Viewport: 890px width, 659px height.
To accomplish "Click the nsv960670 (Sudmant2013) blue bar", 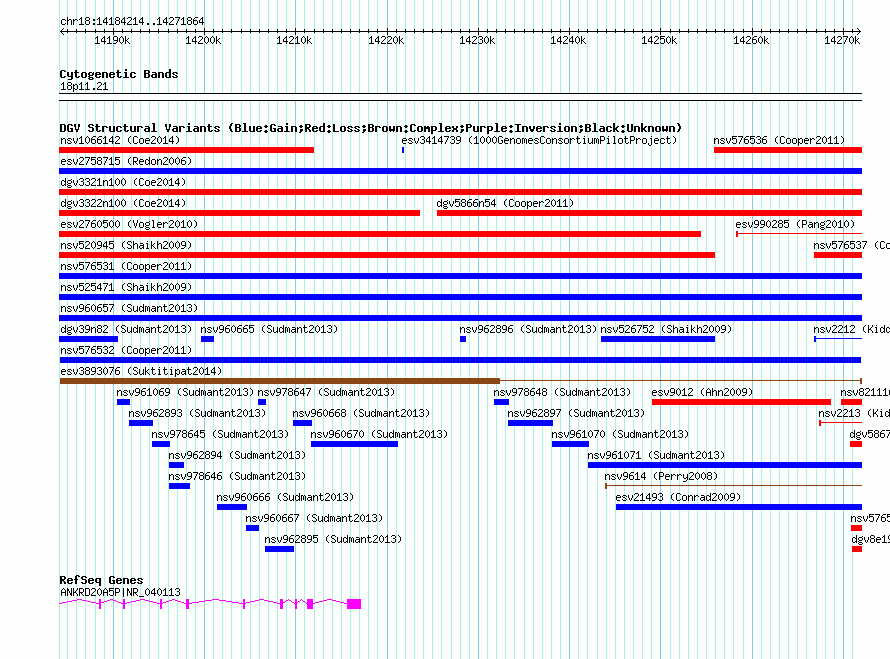I will pyautogui.click(x=354, y=444).
